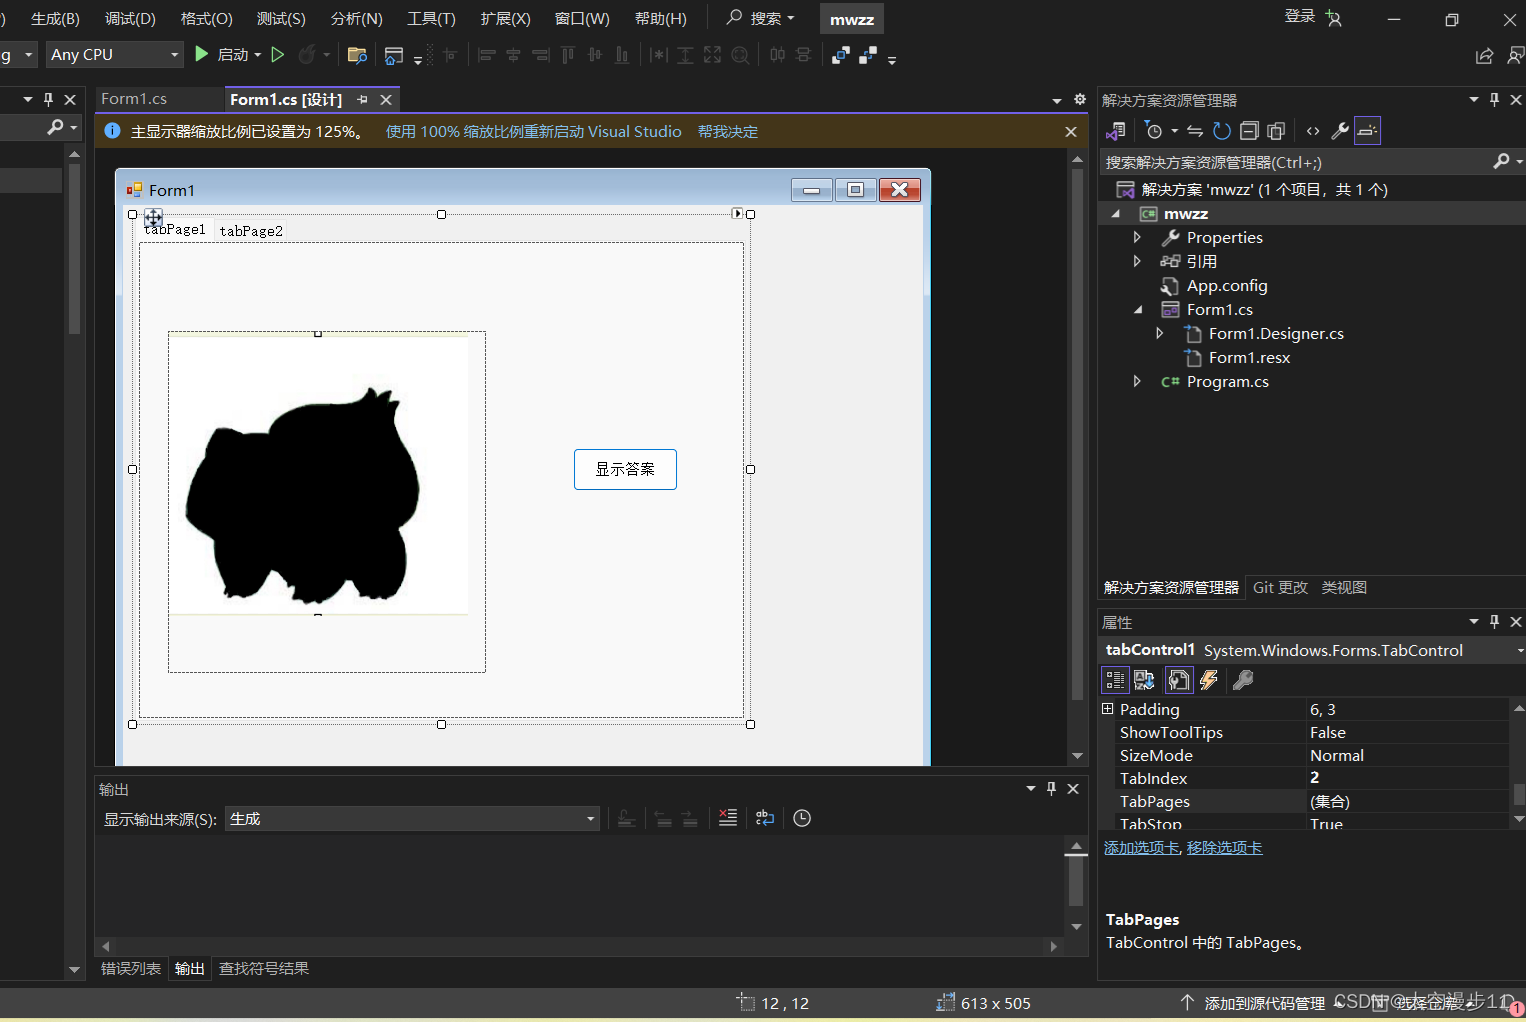Click the bring to front toolbar icon
Screen dimensions: 1526x1022
[x=840, y=55]
